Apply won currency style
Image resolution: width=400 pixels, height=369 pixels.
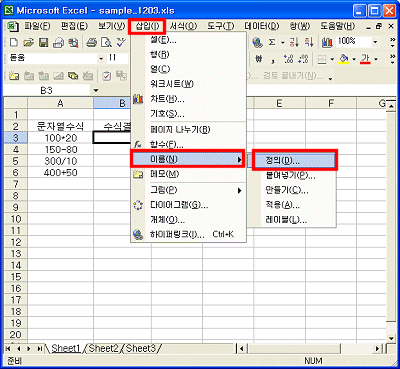point(259,59)
